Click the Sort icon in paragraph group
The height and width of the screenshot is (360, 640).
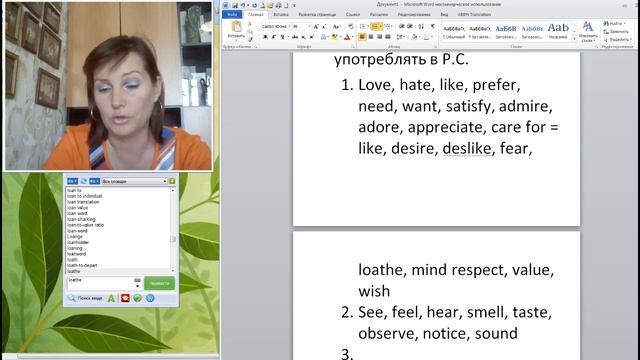422,27
